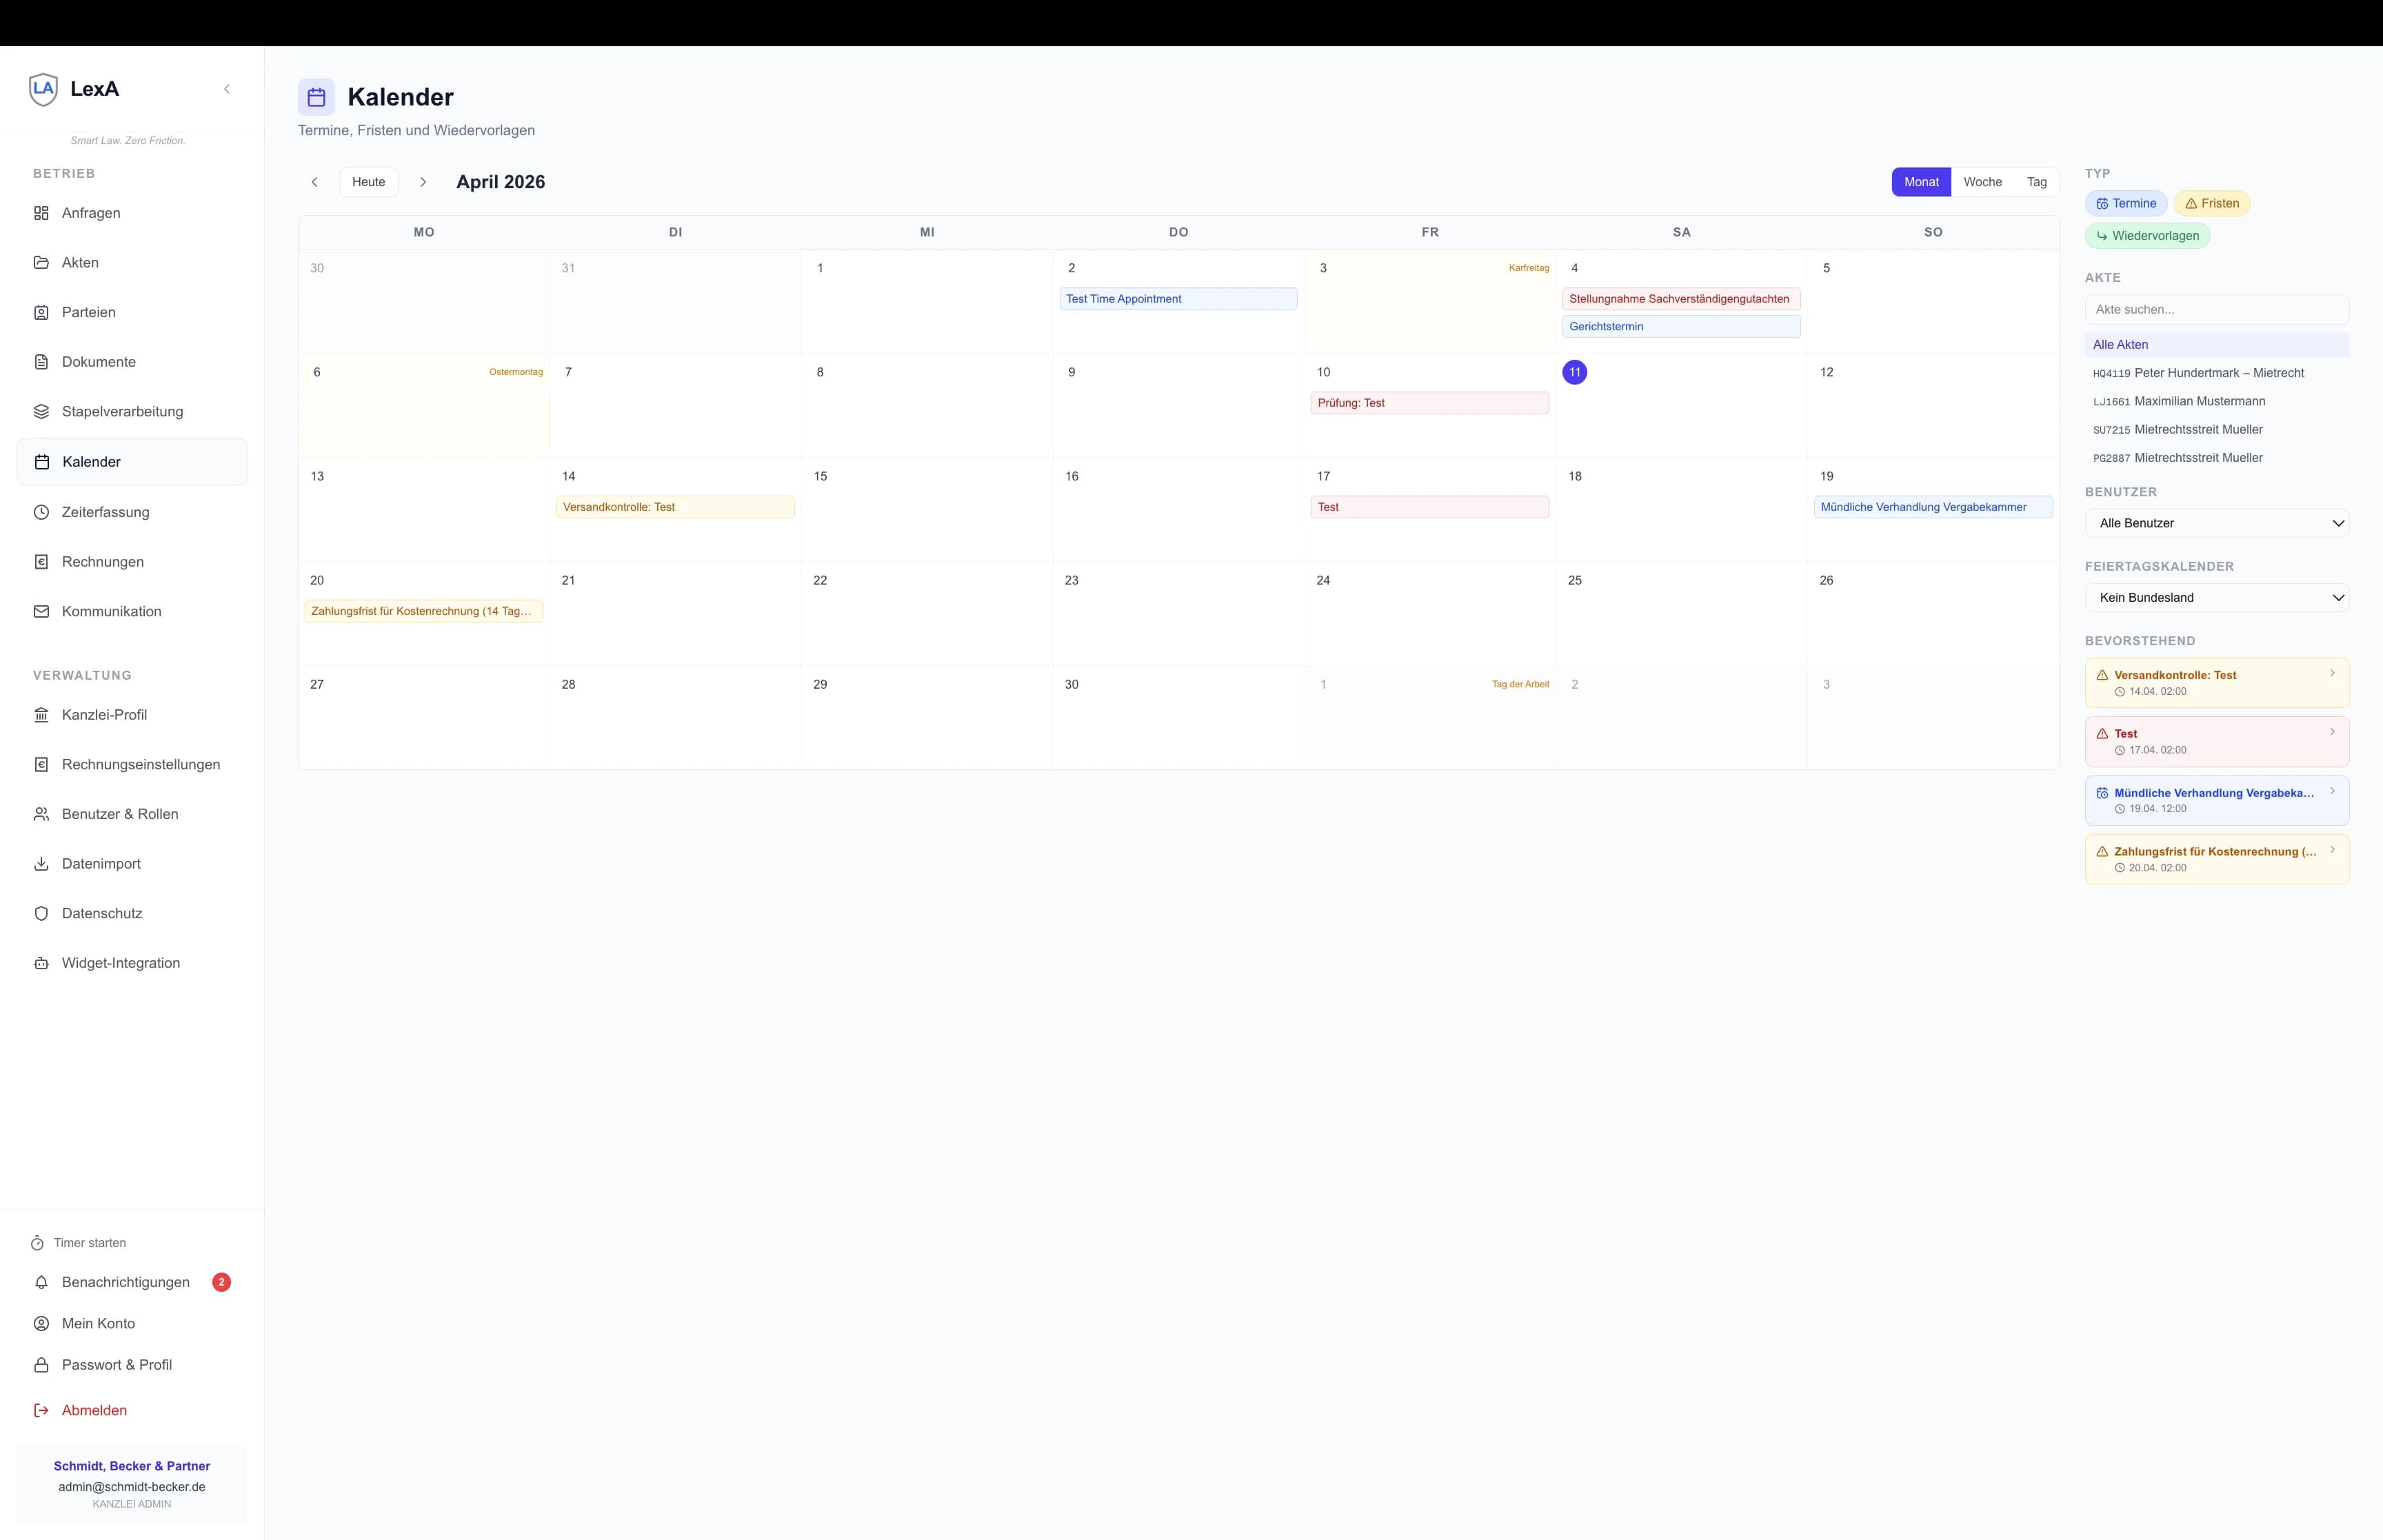
Task: Open the Kein Bundesland holiday dropdown
Action: coord(2216,597)
